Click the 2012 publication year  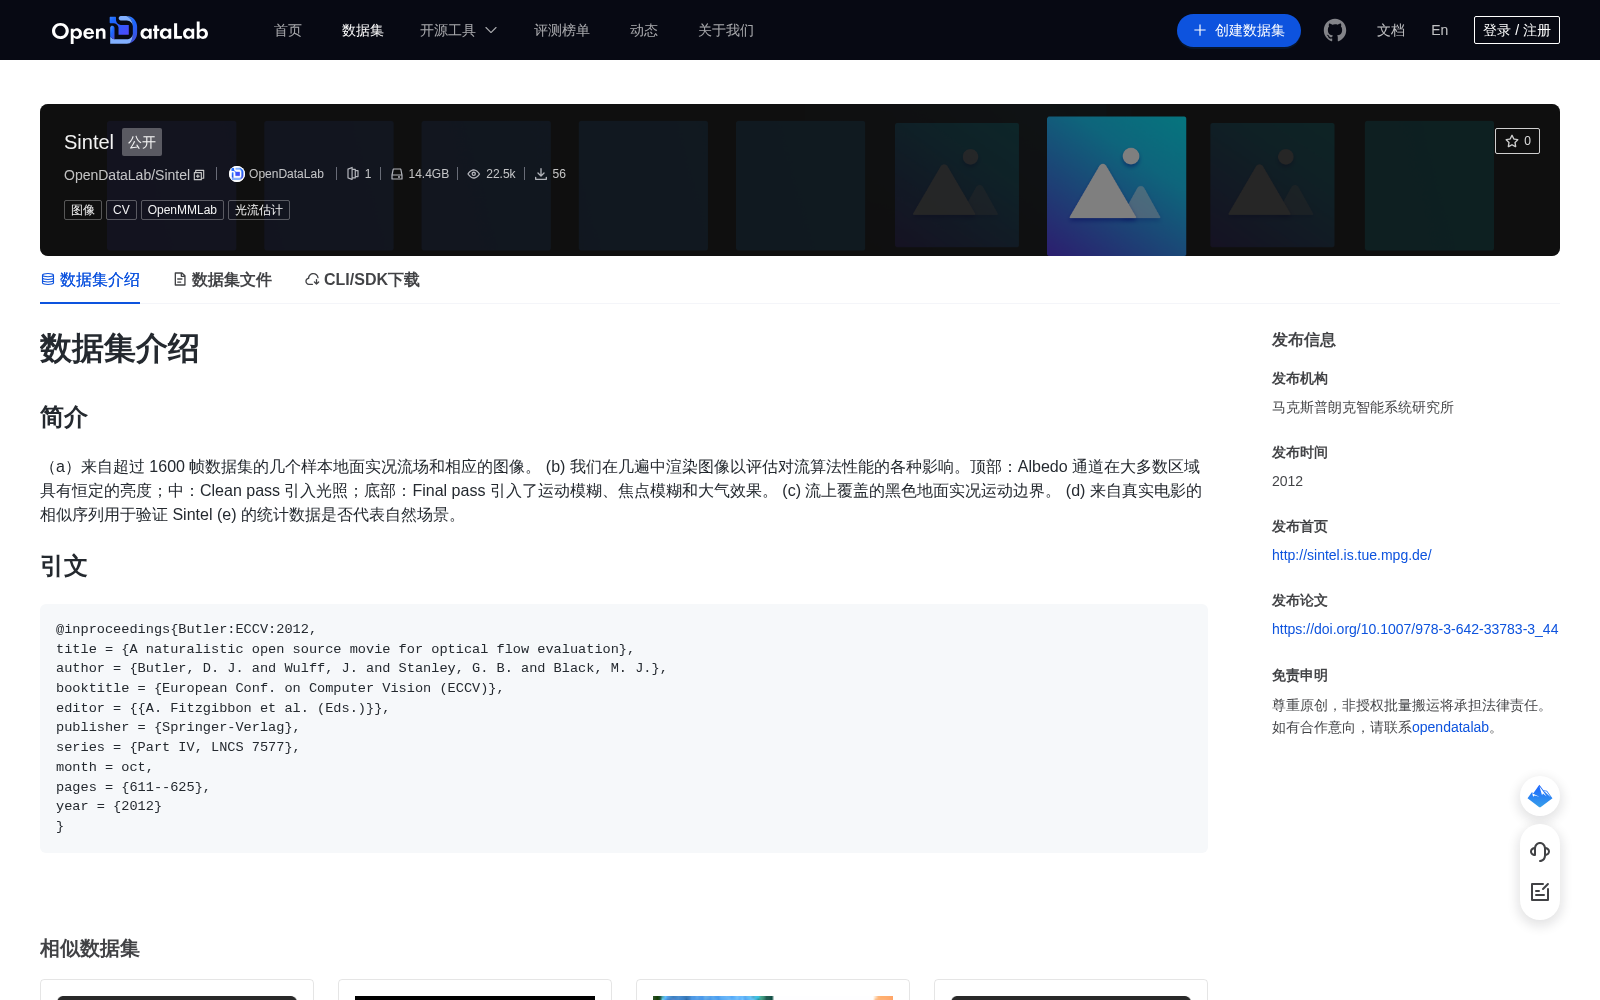tap(1287, 481)
